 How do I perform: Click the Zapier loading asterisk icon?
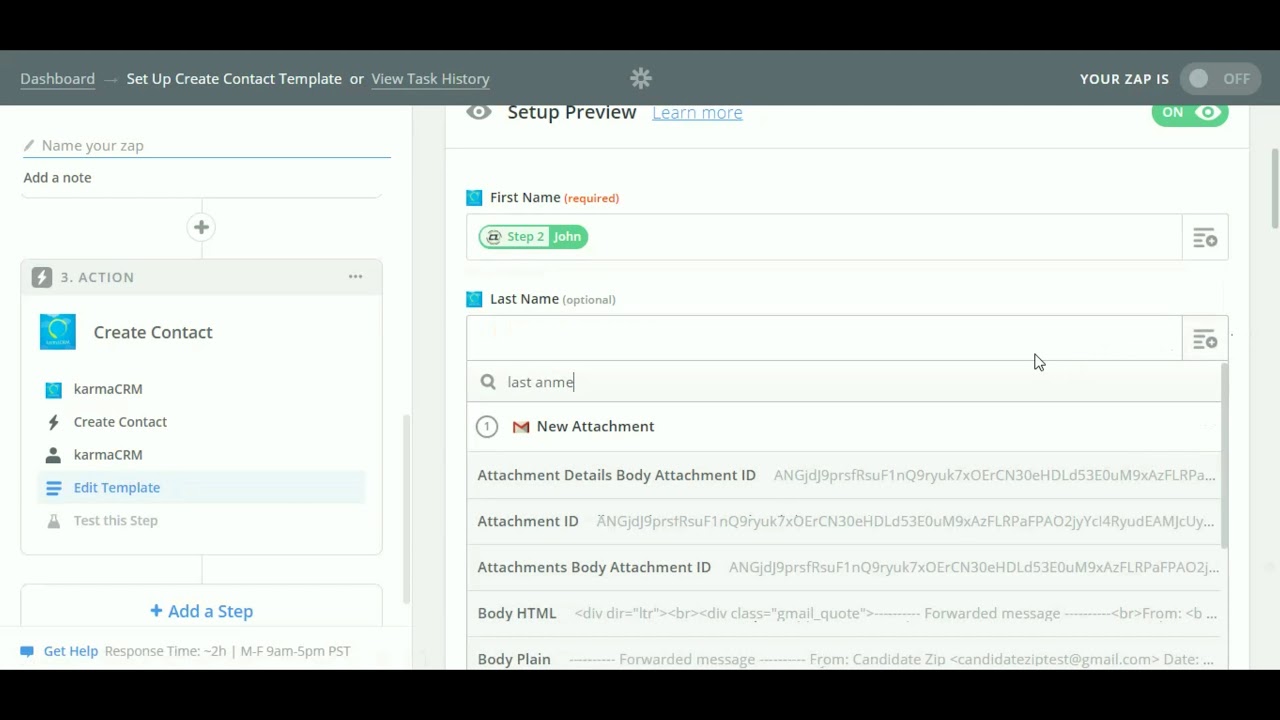641,78
